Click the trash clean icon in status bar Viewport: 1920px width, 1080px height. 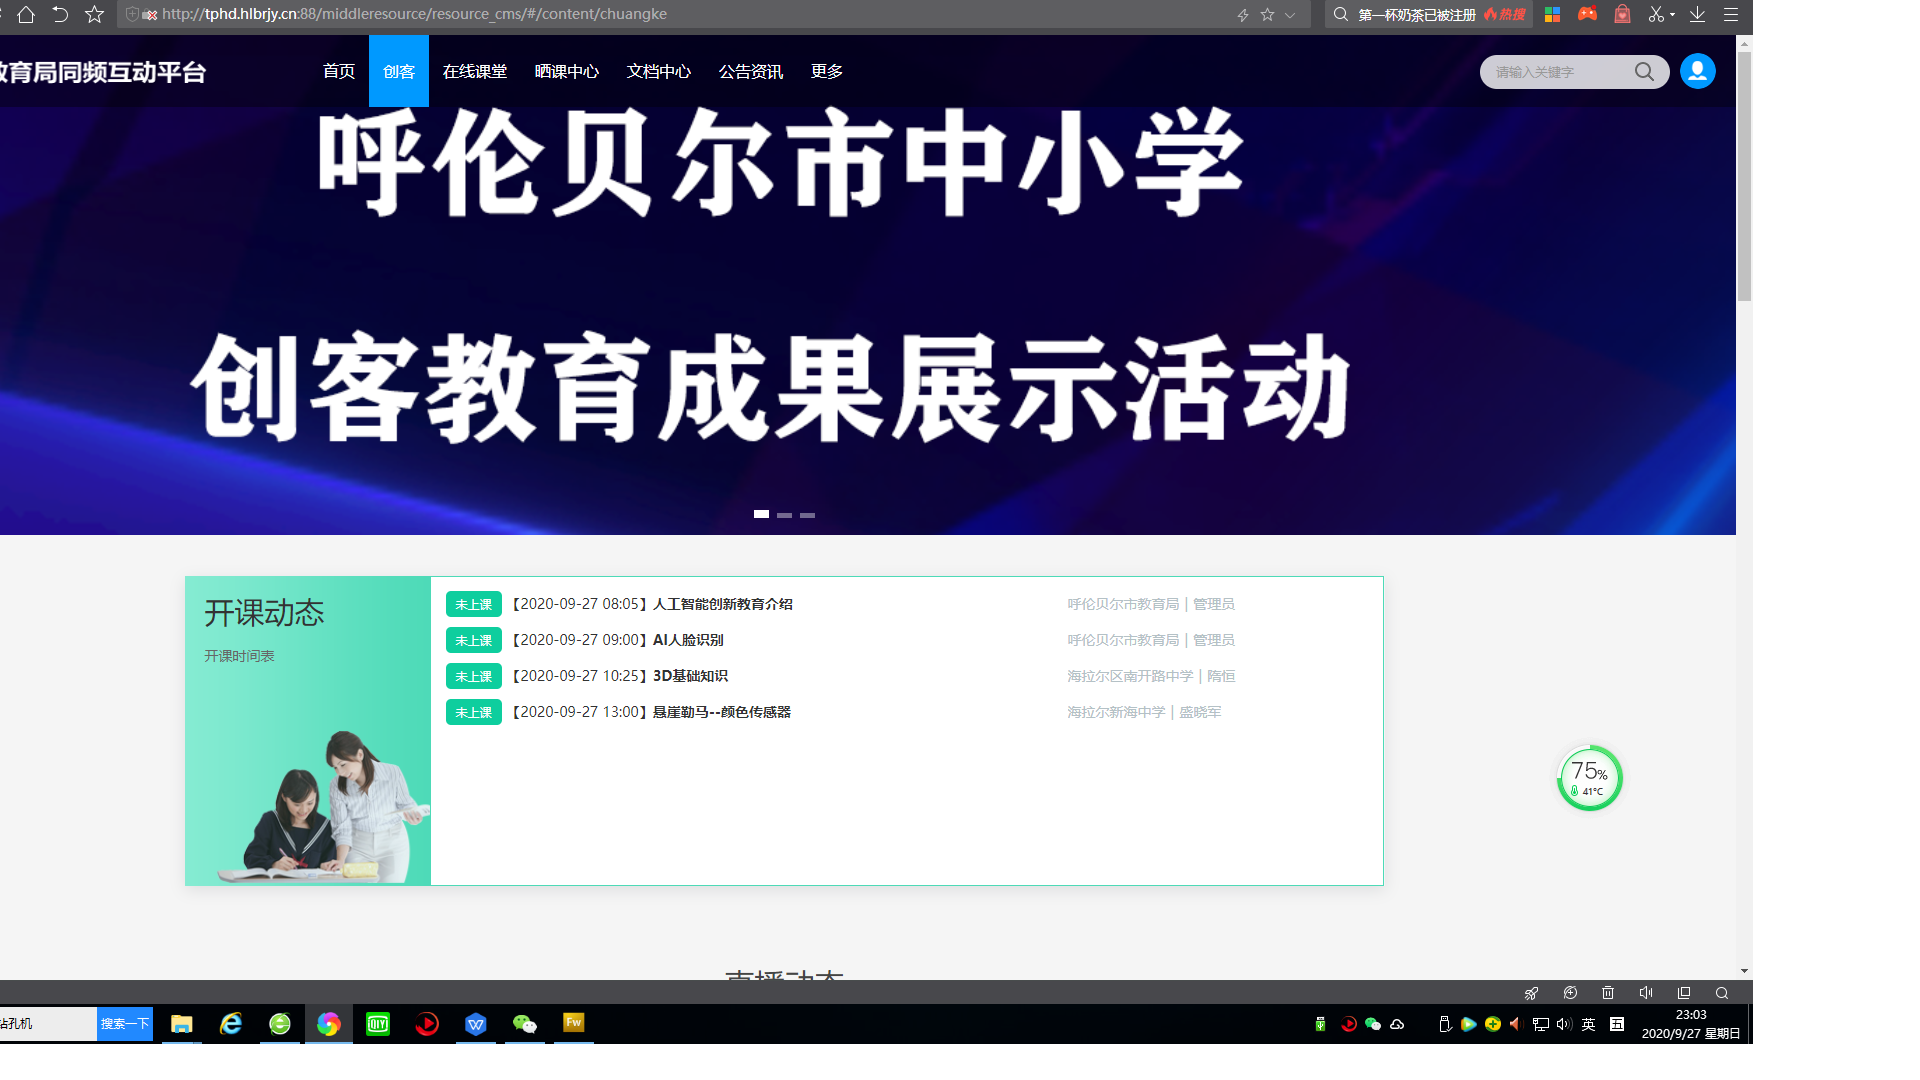coord(1608,993)
